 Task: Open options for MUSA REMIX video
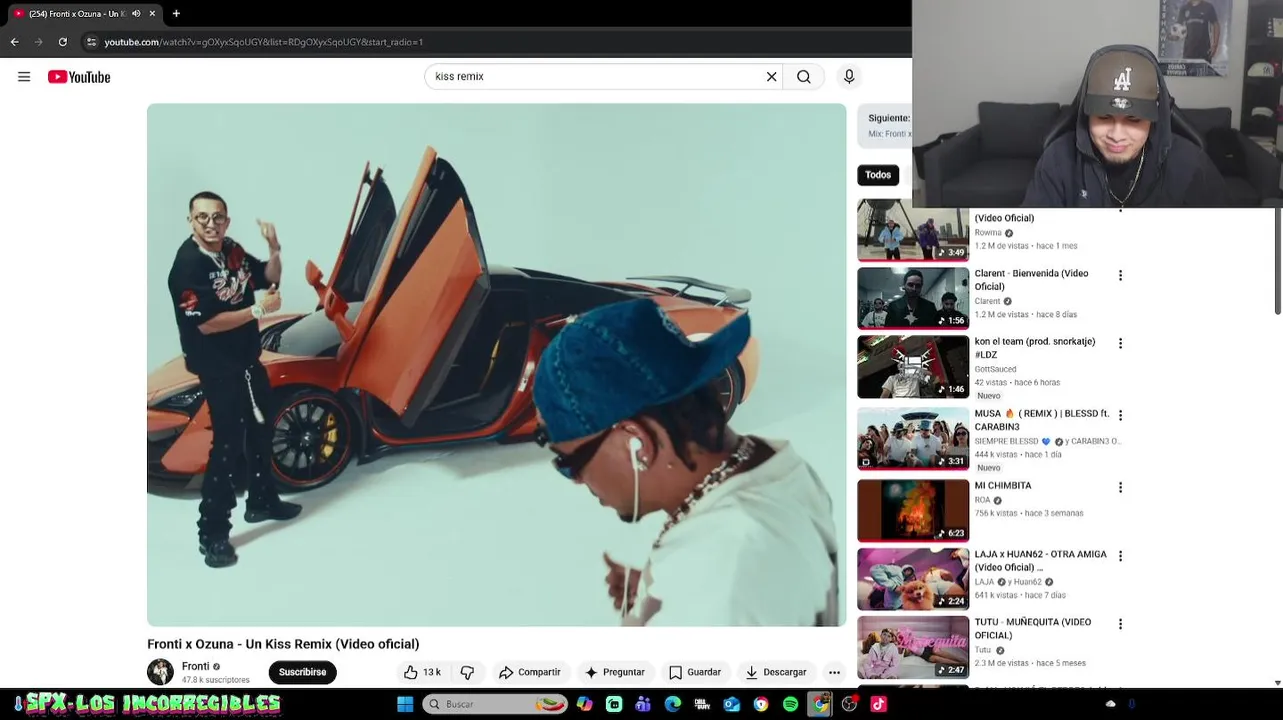coord(1120,415)
